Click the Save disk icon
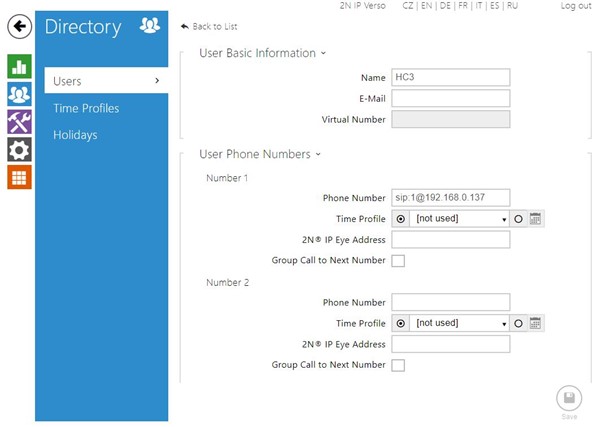Screen dimensions: 602x427 click(x=568, y=398)
